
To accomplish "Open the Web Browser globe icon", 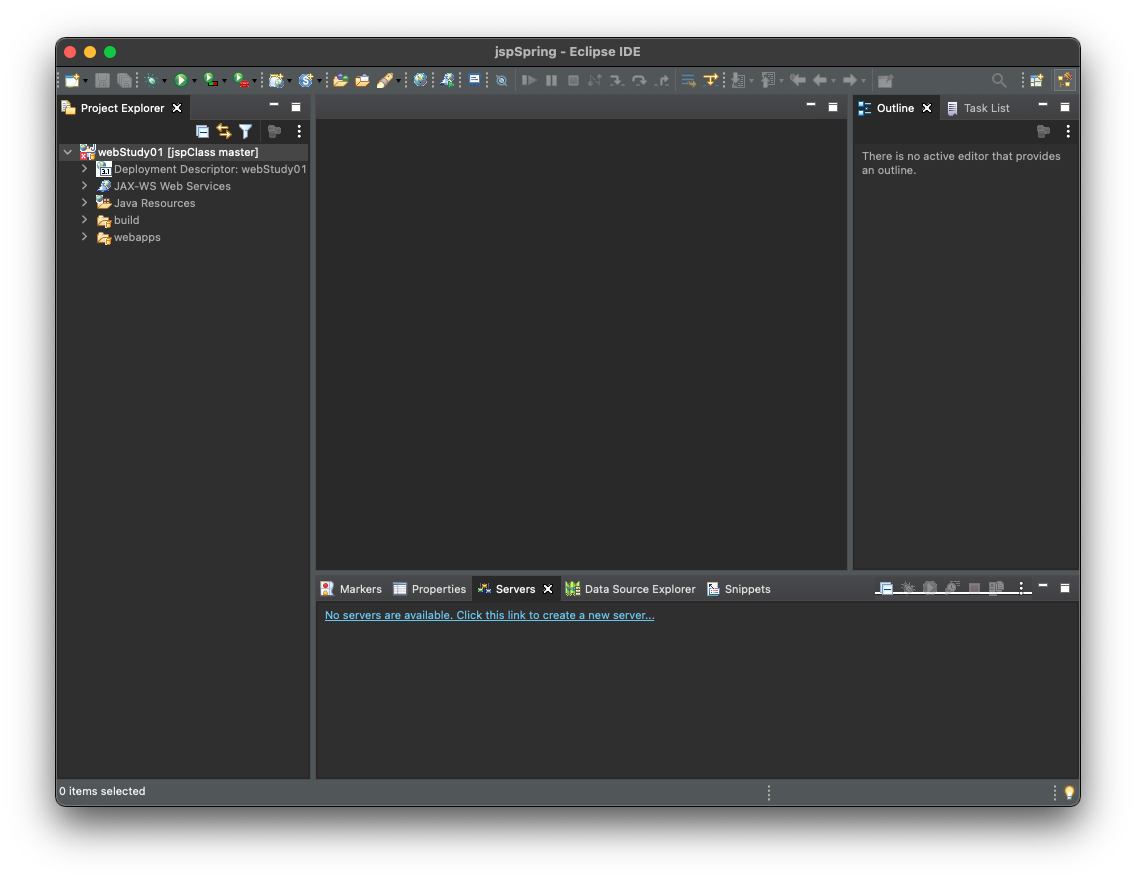I will click(x=420, y=80).
